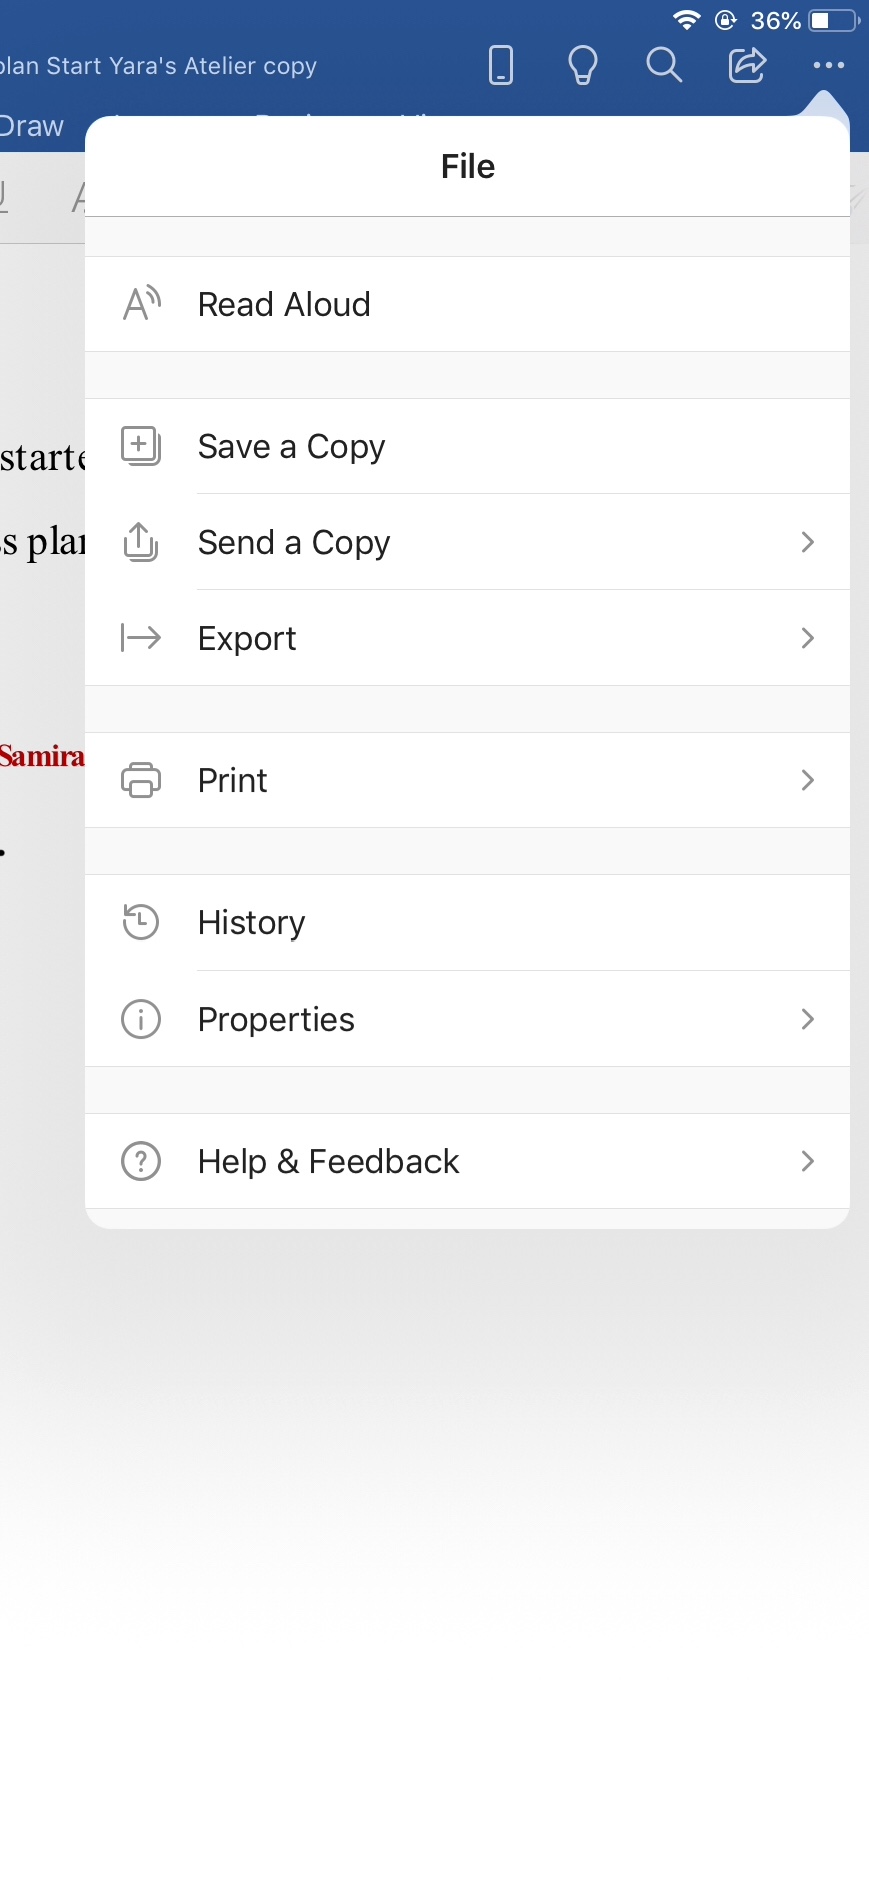Click the Read Aloud icon
Viewport: 869px width, 1883px height.
pyautogui.click(x=141, y=303)
